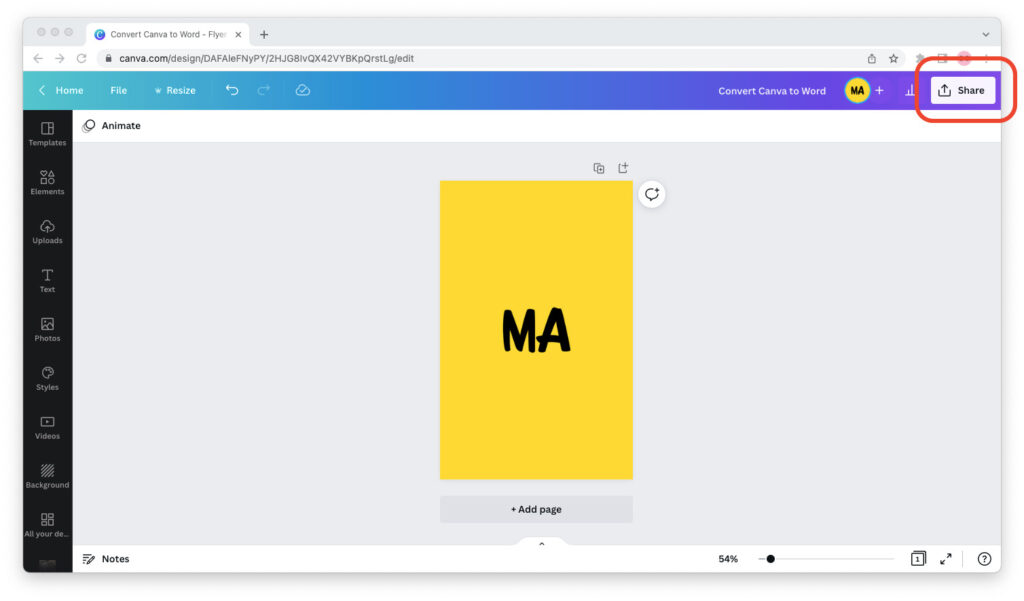Open the Uploads panel
Image resolution: width=1024 pixels, height=601 pixels.
coord(47,232)
